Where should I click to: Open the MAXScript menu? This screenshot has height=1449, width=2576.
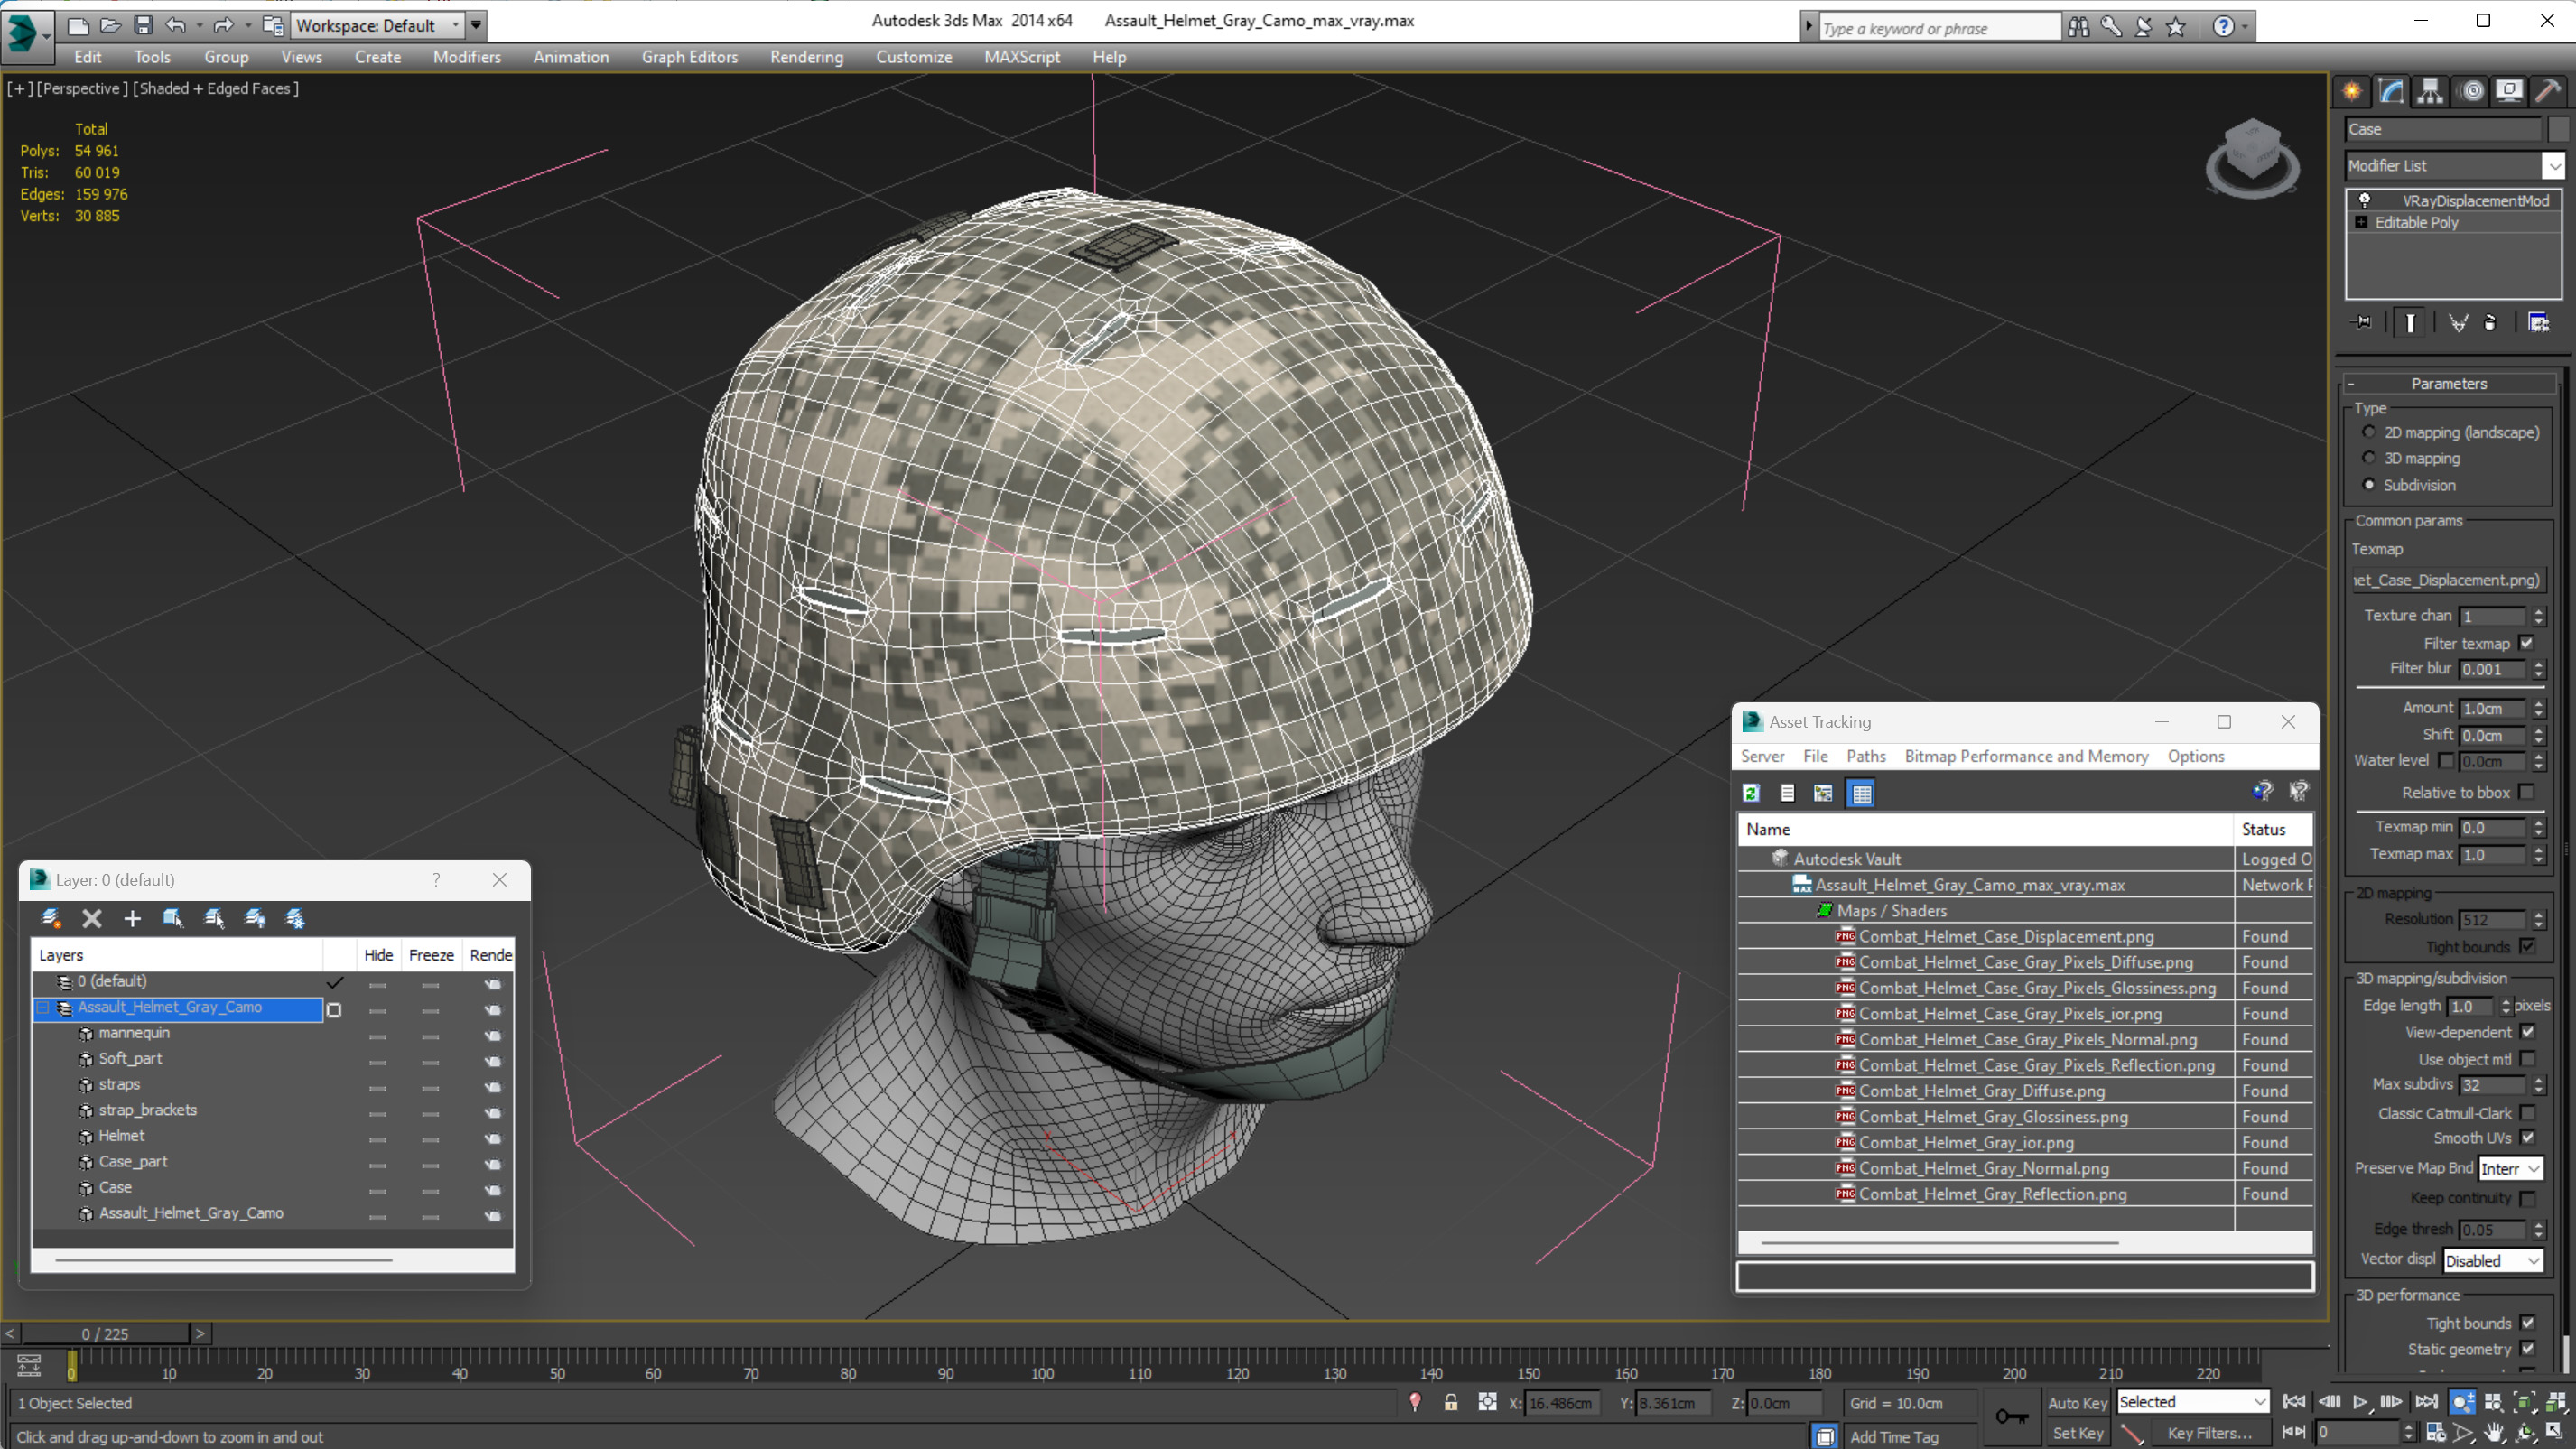click(1021, 57)
